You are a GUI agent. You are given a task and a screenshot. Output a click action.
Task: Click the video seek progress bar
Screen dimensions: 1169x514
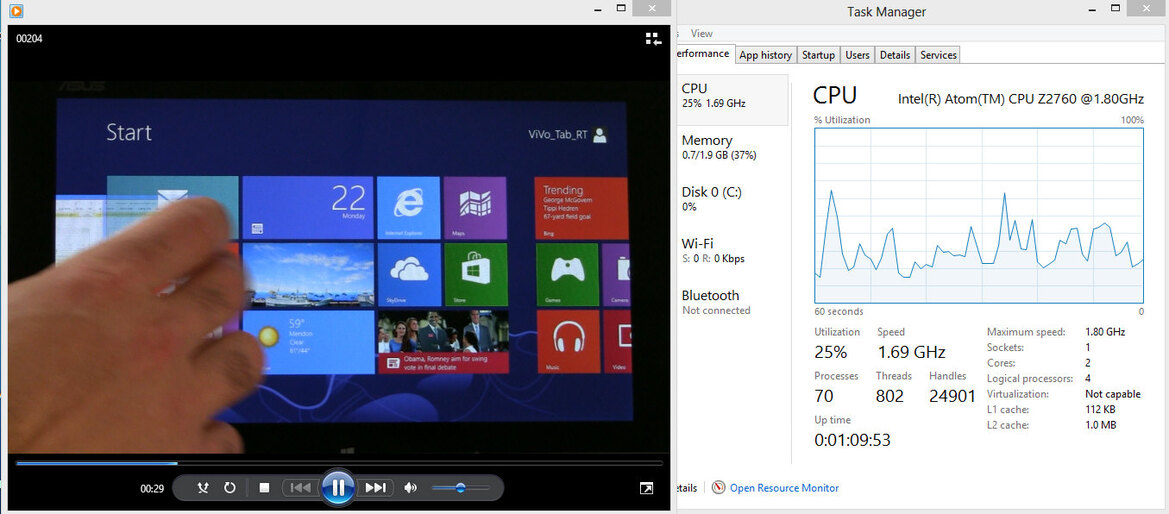pos(338,463)
